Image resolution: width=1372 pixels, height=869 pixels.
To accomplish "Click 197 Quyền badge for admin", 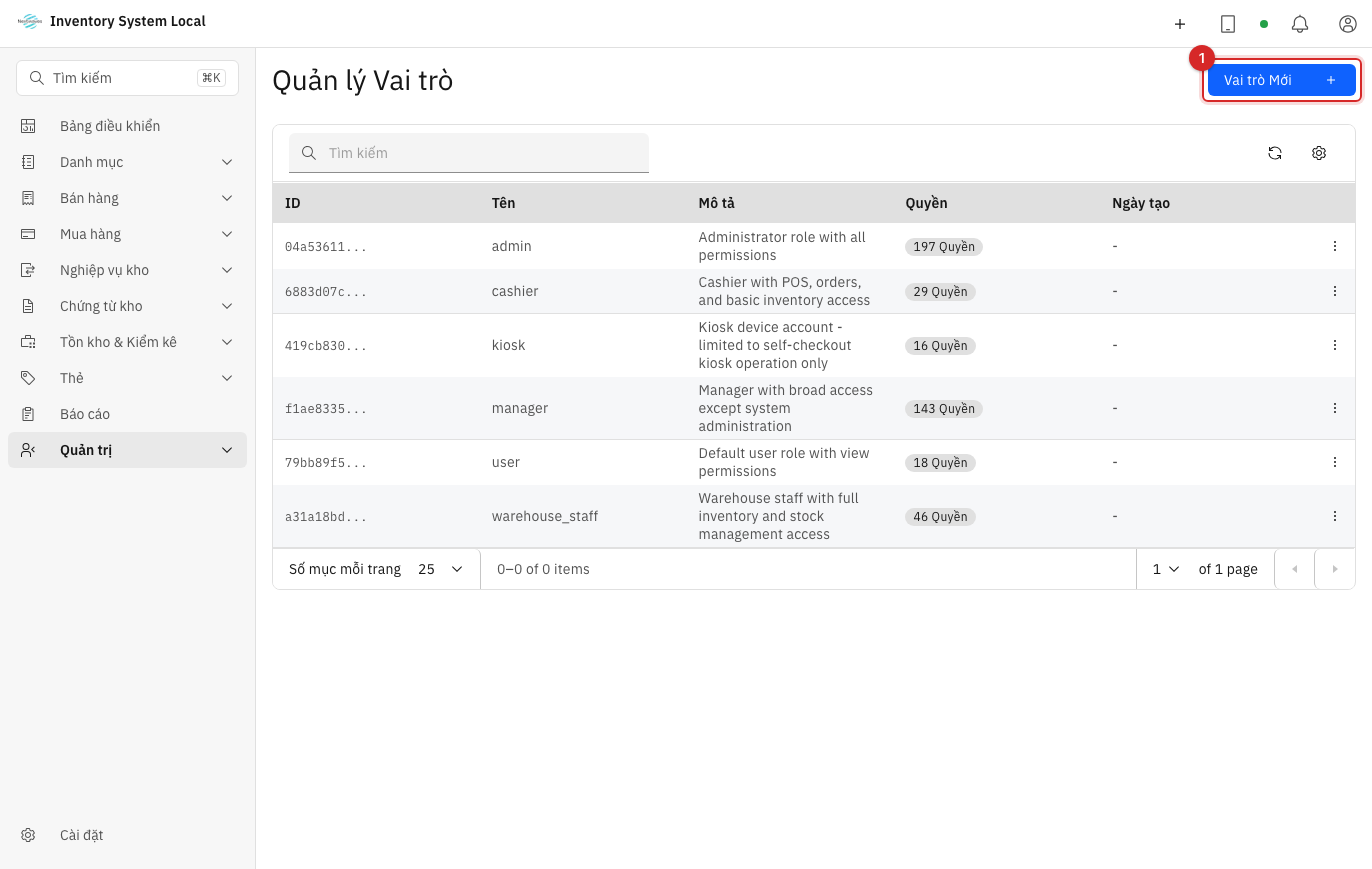I will 944,247.
